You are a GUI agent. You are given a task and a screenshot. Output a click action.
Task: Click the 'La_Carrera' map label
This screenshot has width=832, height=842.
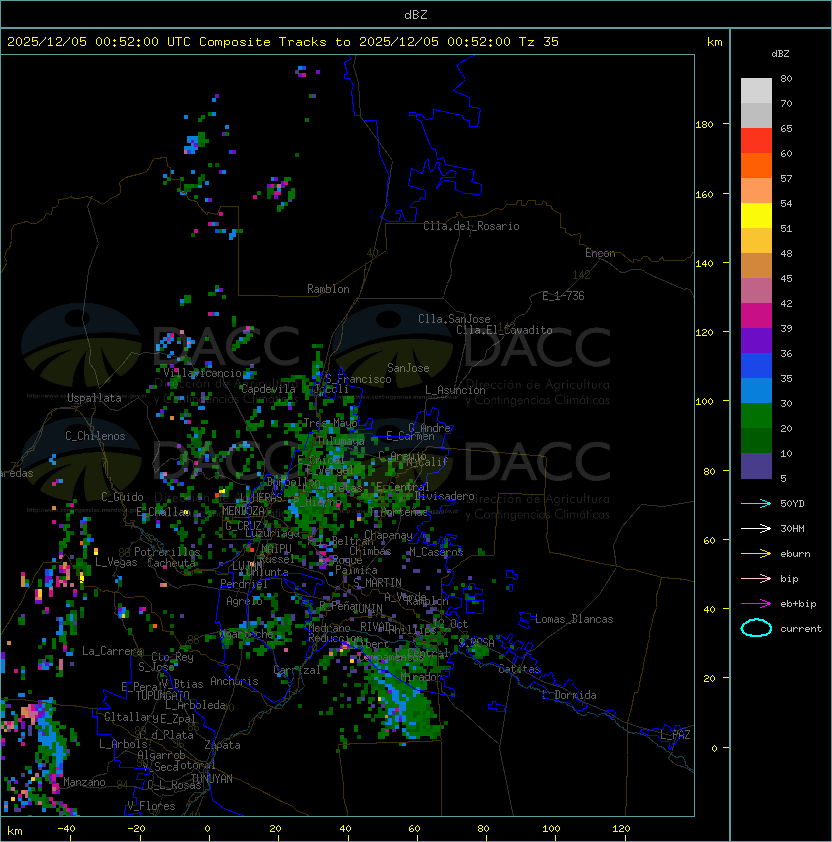point(113,651)
